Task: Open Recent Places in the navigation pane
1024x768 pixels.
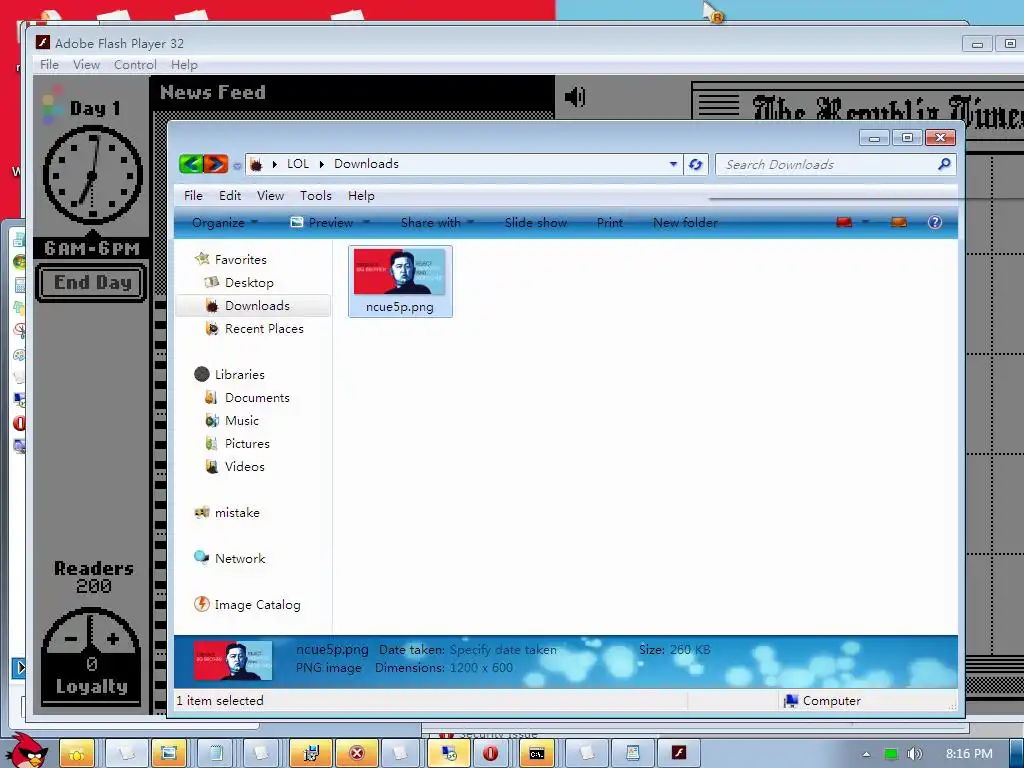Action: click(264, 328)
